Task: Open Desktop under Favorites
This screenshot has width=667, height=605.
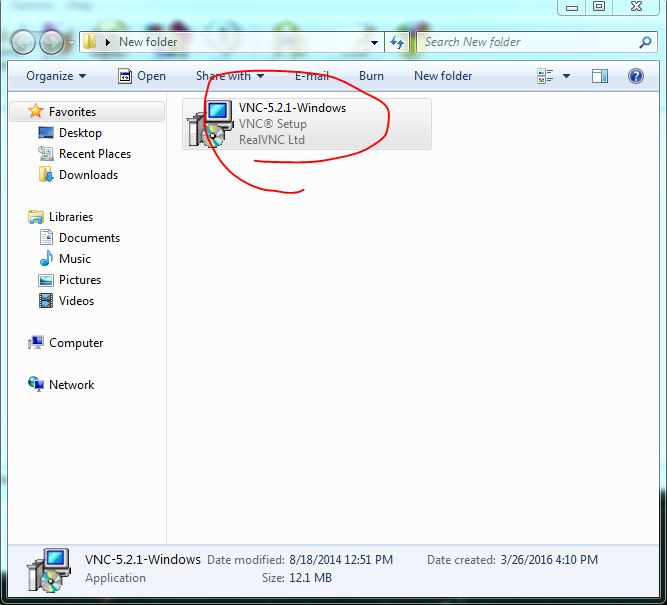Action: [x=80, y=133]
